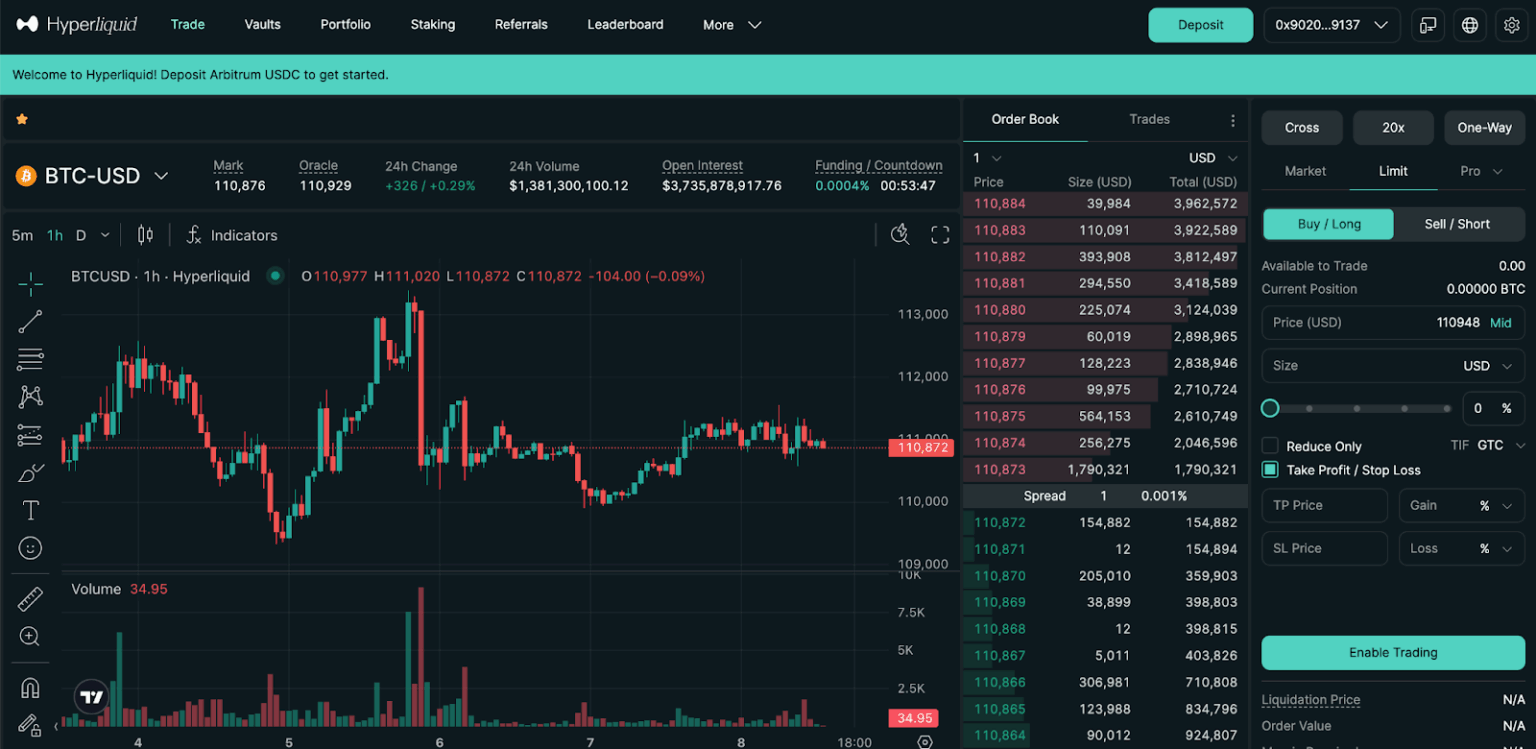Open the quick search on the chart

pyautogui.click(x=899, y=234)
